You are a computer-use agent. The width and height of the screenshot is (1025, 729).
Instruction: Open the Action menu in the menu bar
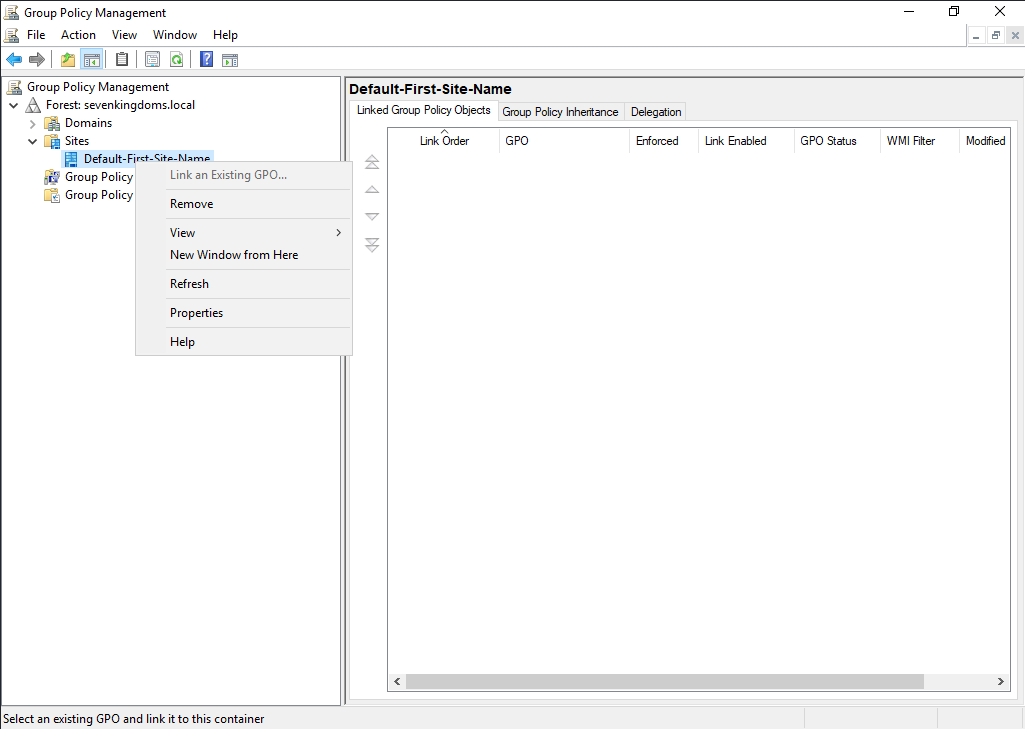pos(78,35)
